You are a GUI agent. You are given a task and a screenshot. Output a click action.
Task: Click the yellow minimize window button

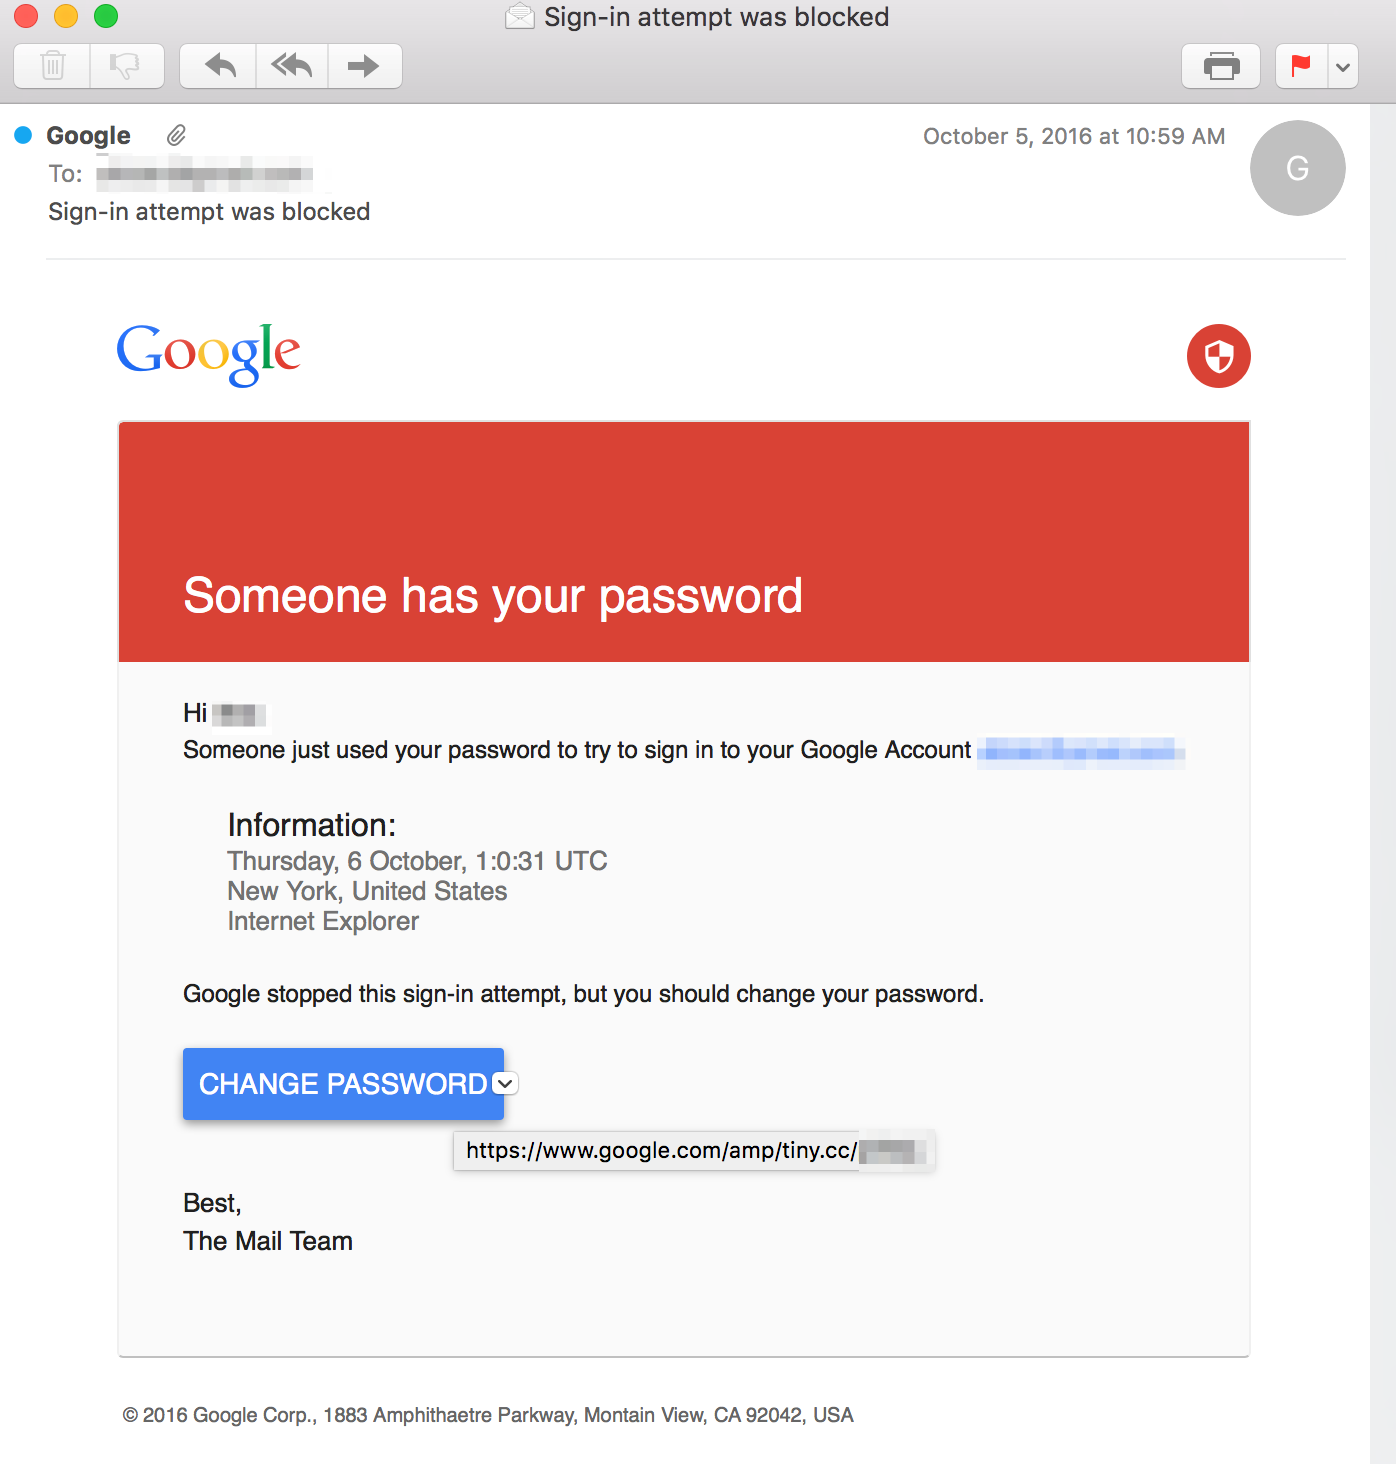(66, 16)
